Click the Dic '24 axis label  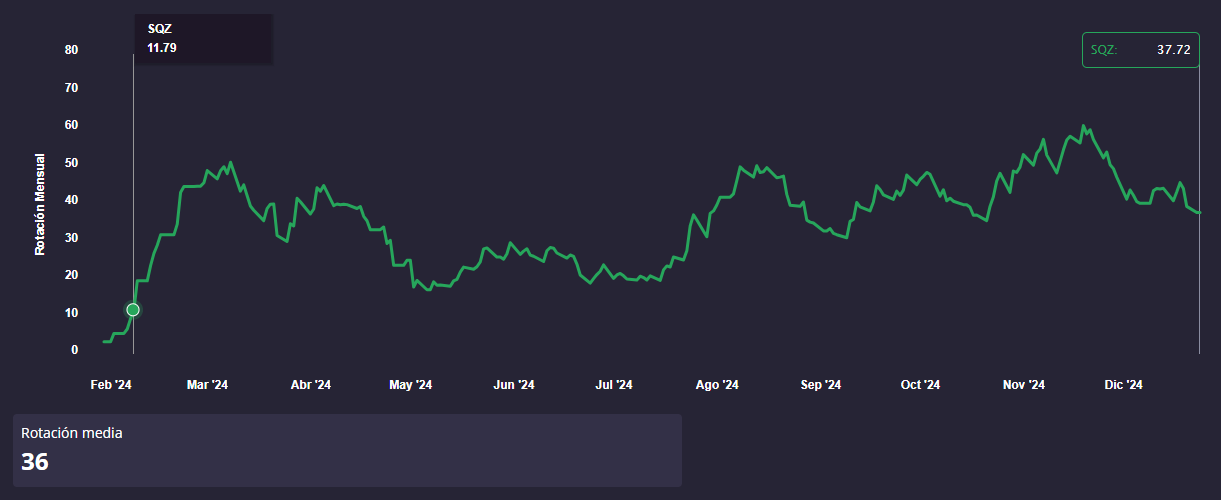point(1123,385)
